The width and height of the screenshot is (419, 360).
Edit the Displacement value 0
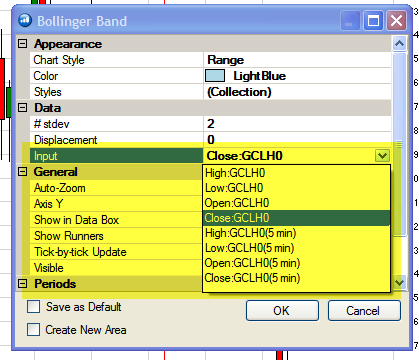pos(297,140)
